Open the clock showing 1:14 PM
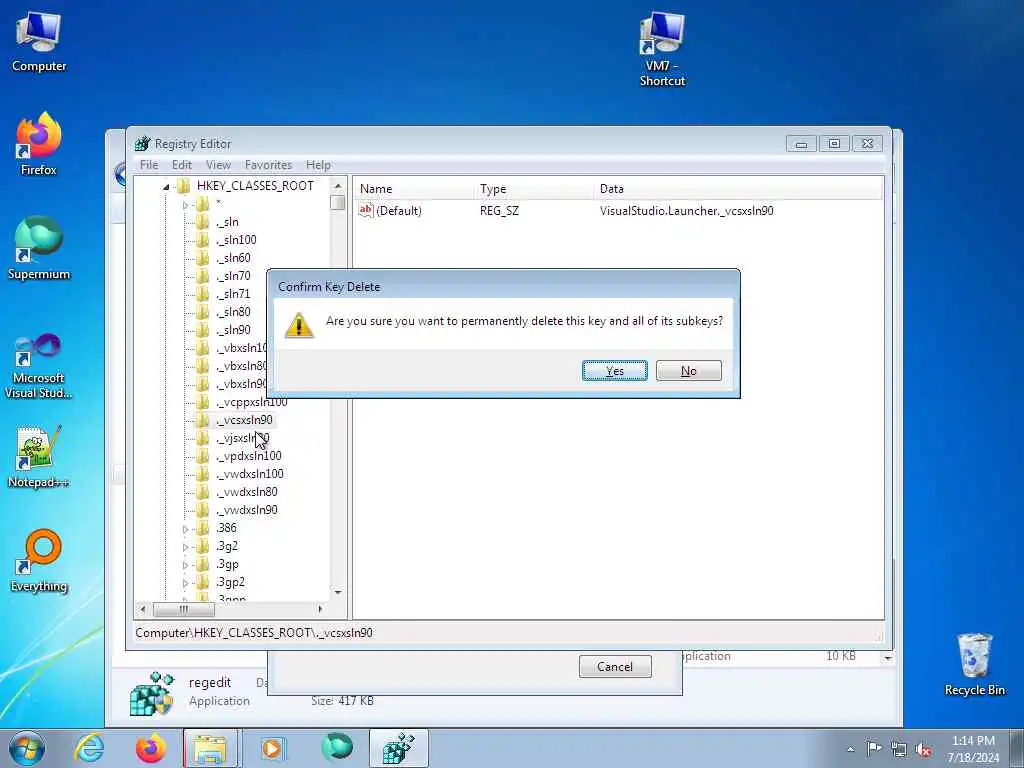 click(973, 749)
